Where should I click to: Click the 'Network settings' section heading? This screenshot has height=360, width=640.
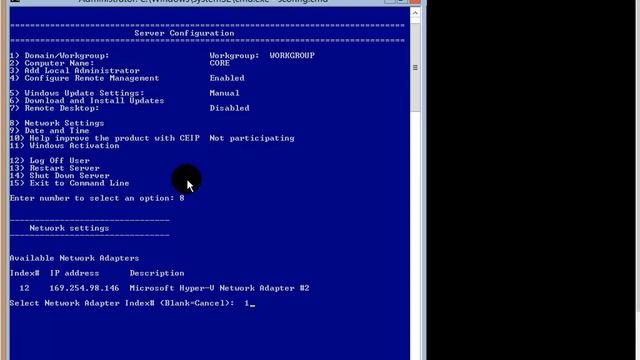(69, 228)
